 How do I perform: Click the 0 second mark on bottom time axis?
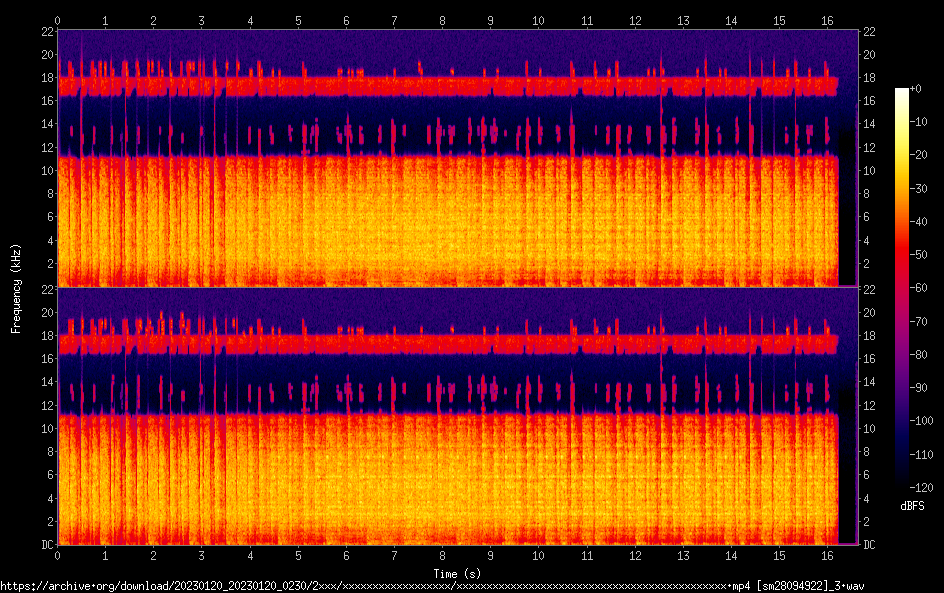coord(58,555)
